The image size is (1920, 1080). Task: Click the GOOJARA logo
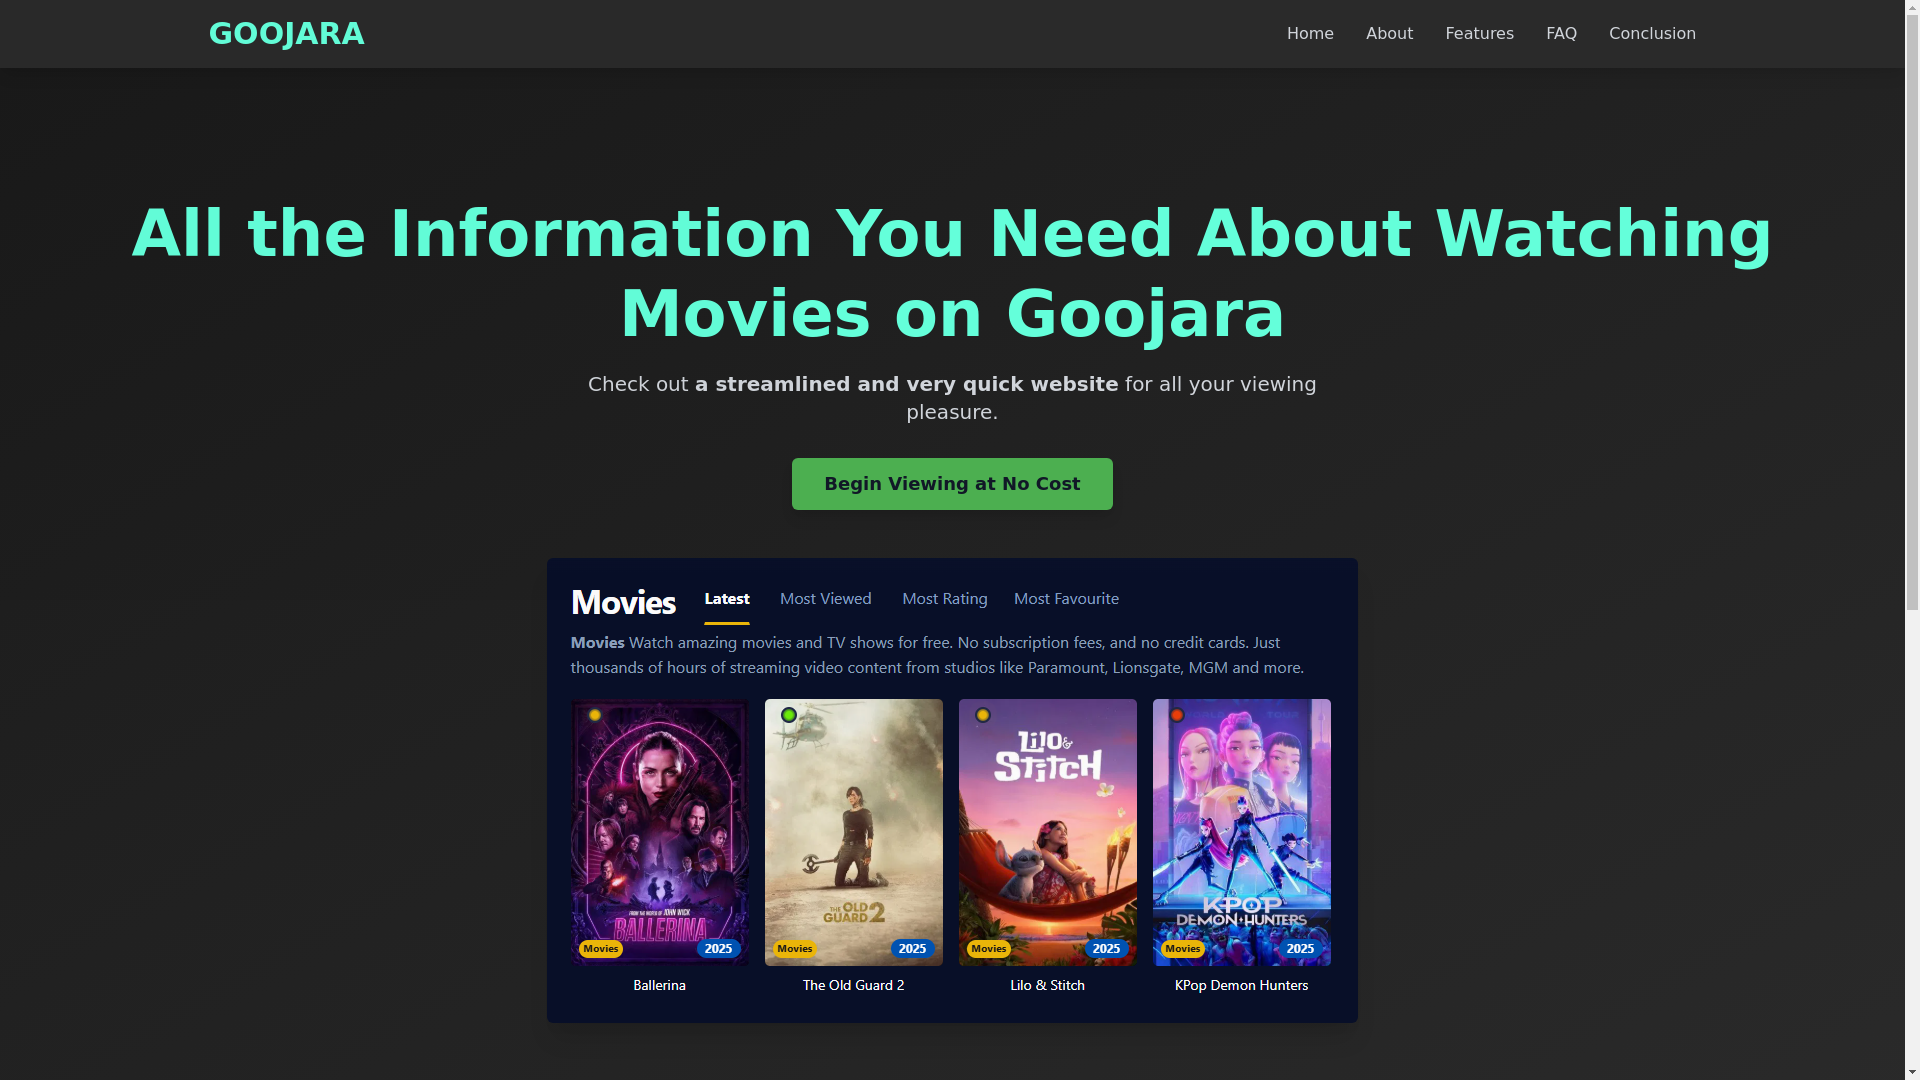pyautogui.click(x=286, y=34)
